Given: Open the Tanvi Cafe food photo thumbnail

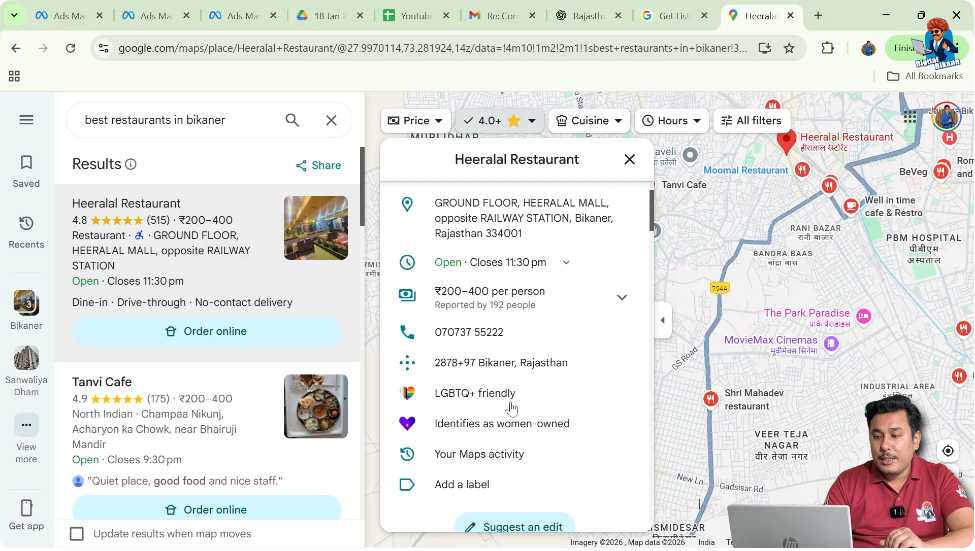Looking at the screenshot, I should point(316,406).
